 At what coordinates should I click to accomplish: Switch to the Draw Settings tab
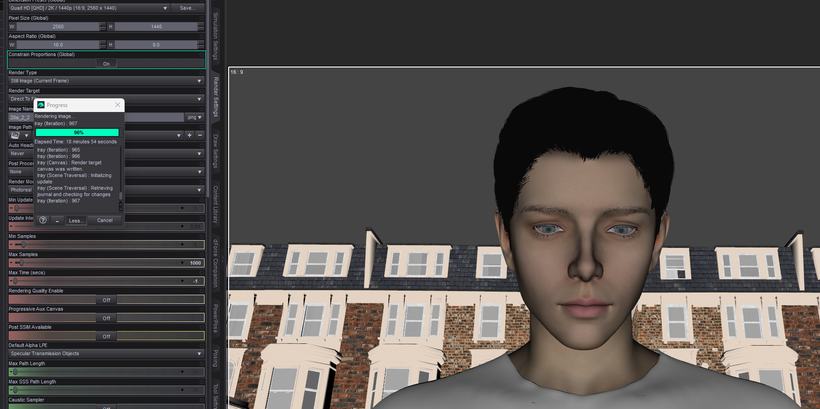tap(215, 151)
